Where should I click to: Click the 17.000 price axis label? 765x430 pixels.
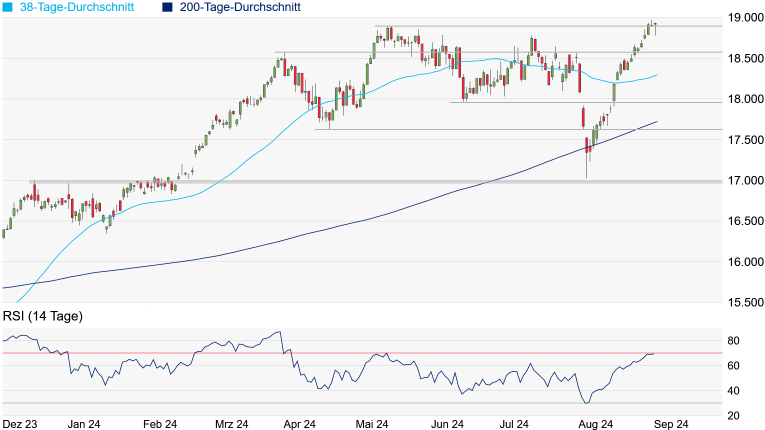point(742,181)
